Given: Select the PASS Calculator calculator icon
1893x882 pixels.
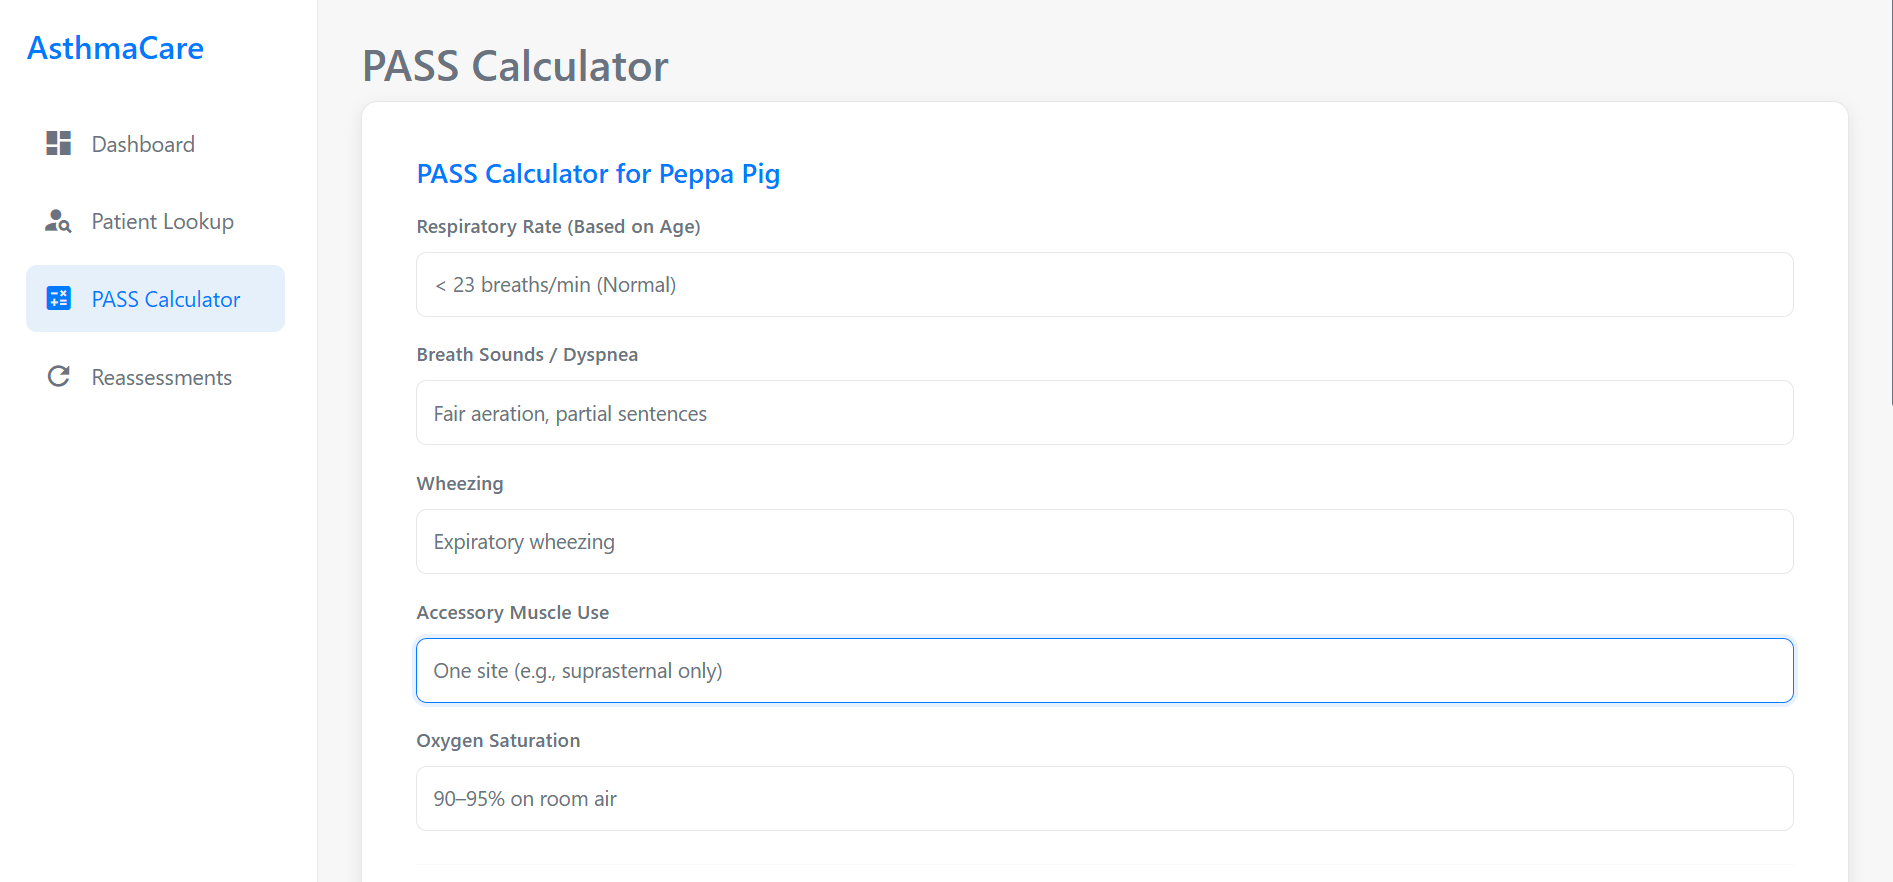Looking at the screenshot, I should (59, 298).
